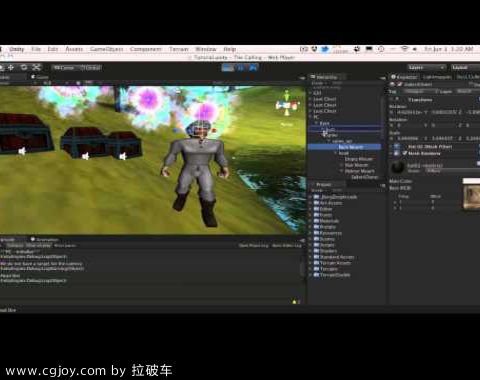Click the scene orientation gizmo
The height and width of the screenshot is (380, 480).
(x=287, y=105)
